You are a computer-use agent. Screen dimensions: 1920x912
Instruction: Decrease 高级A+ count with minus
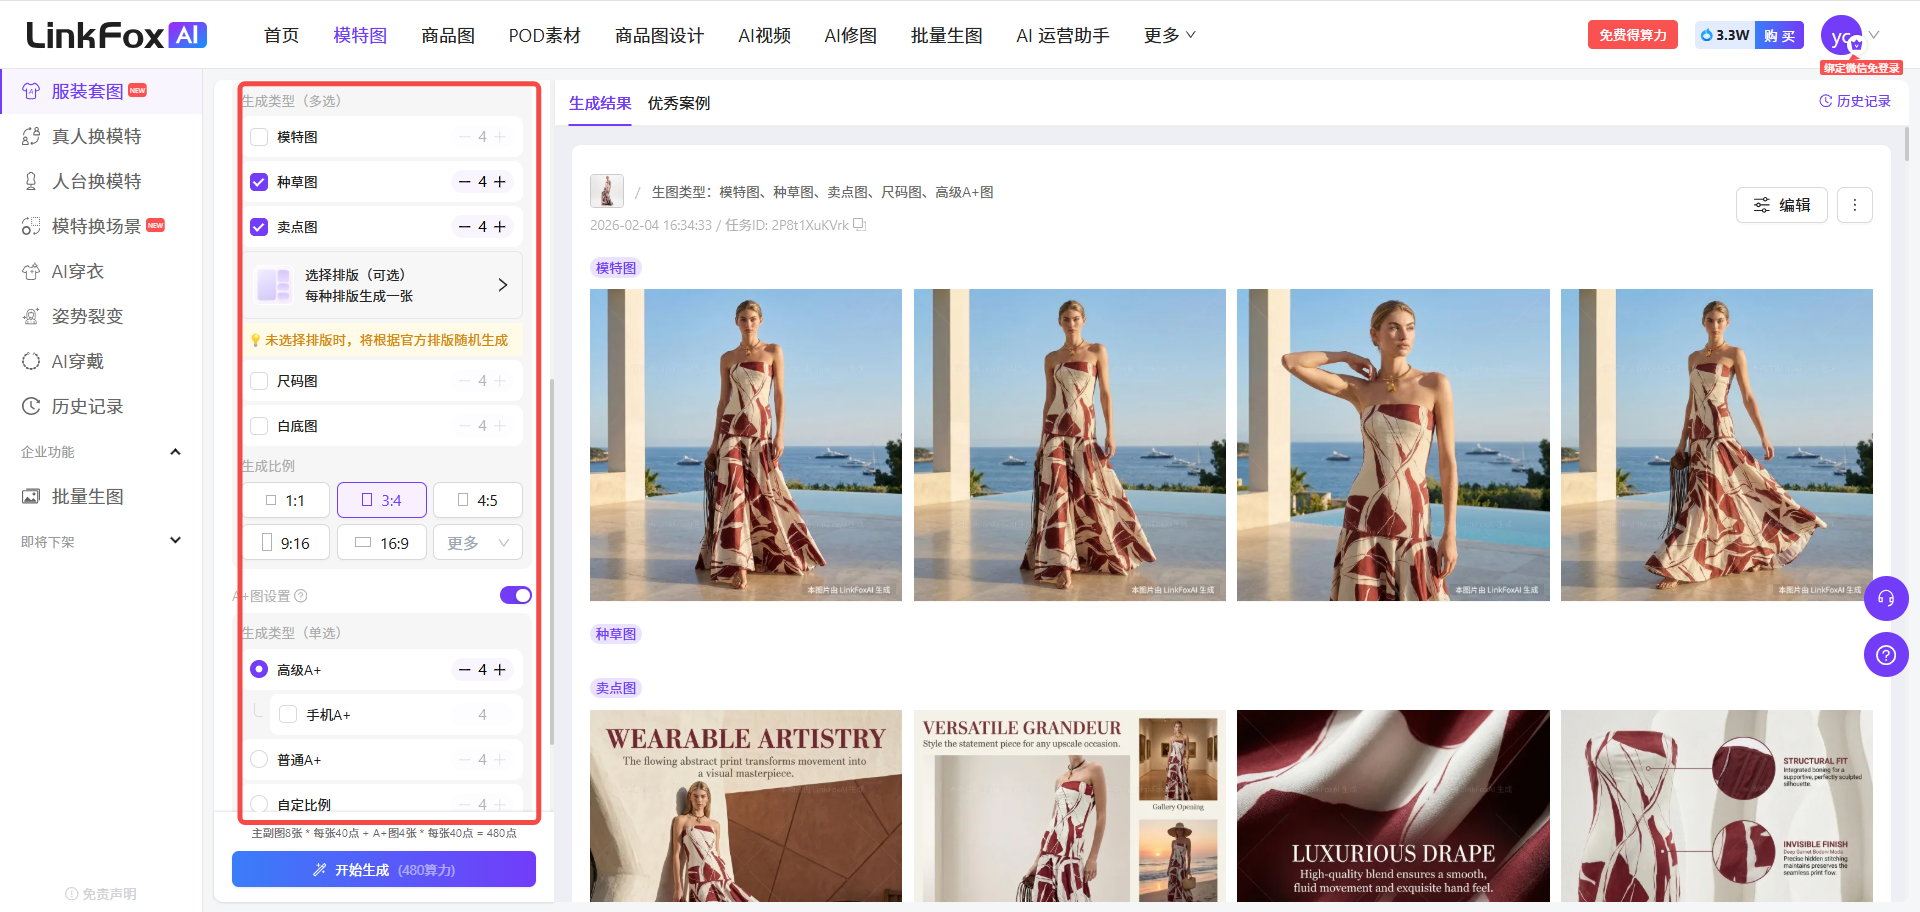tap(464, 670)
